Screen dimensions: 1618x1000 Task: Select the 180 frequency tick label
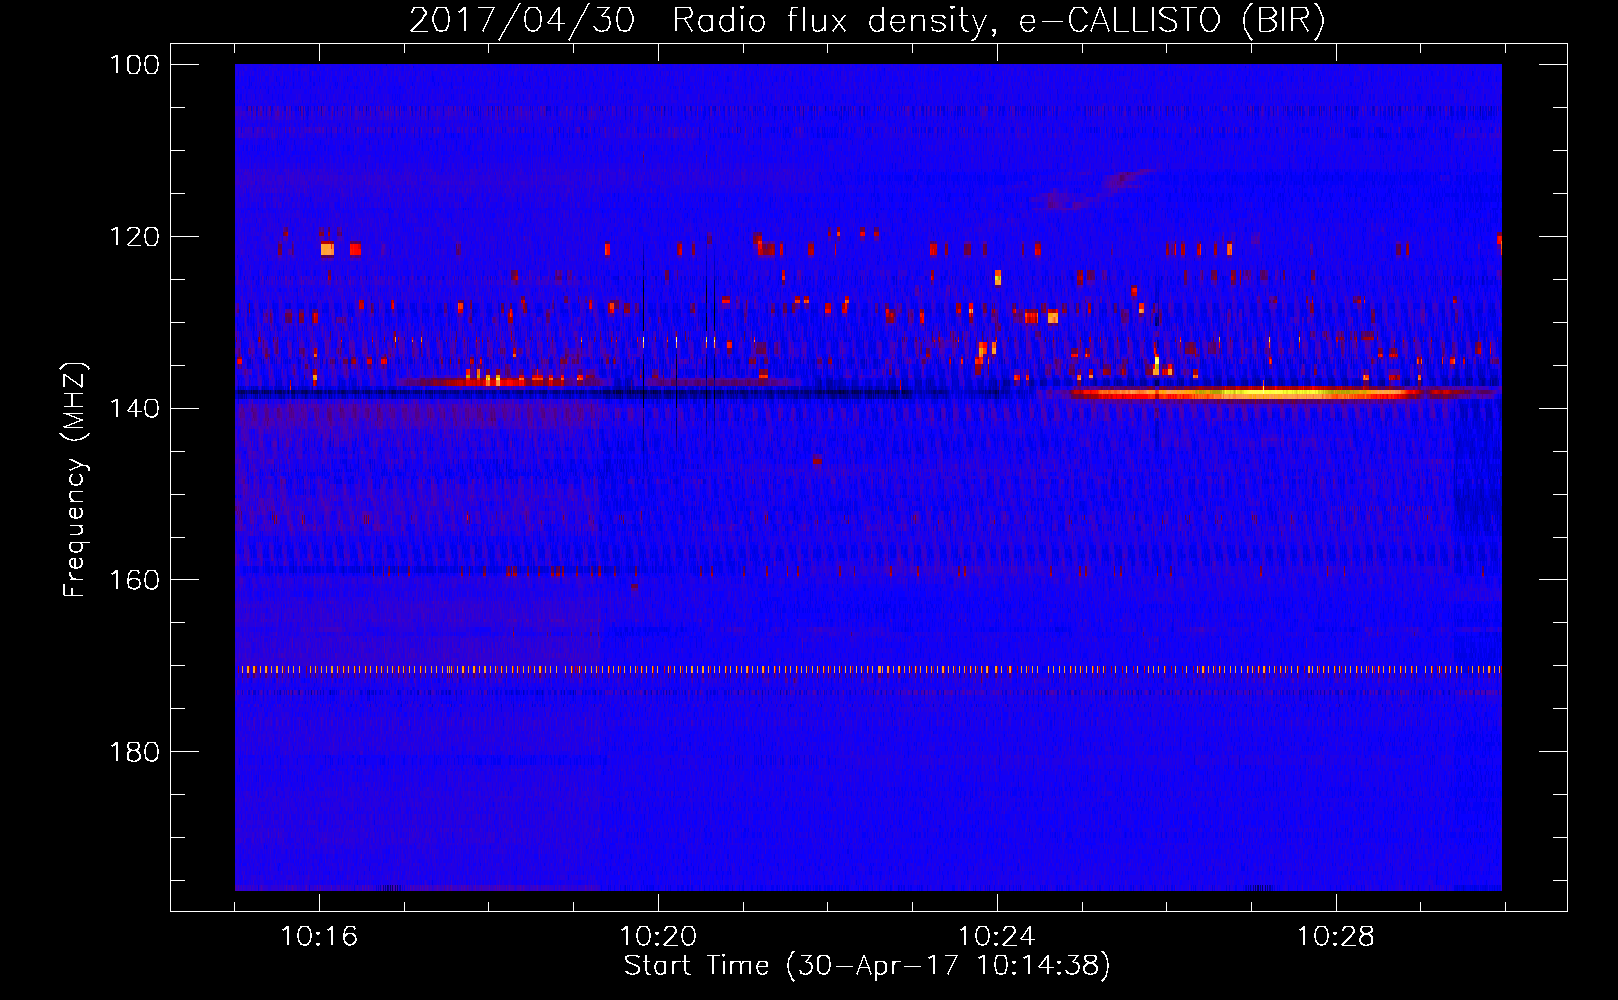(x=135, y=752)
